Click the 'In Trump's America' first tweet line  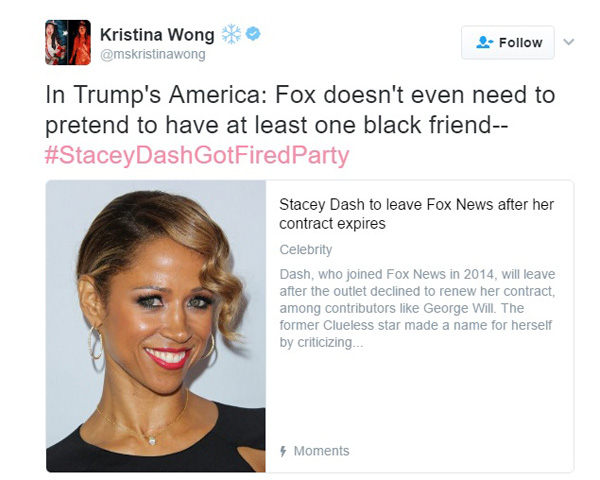(x=300, y=95)
